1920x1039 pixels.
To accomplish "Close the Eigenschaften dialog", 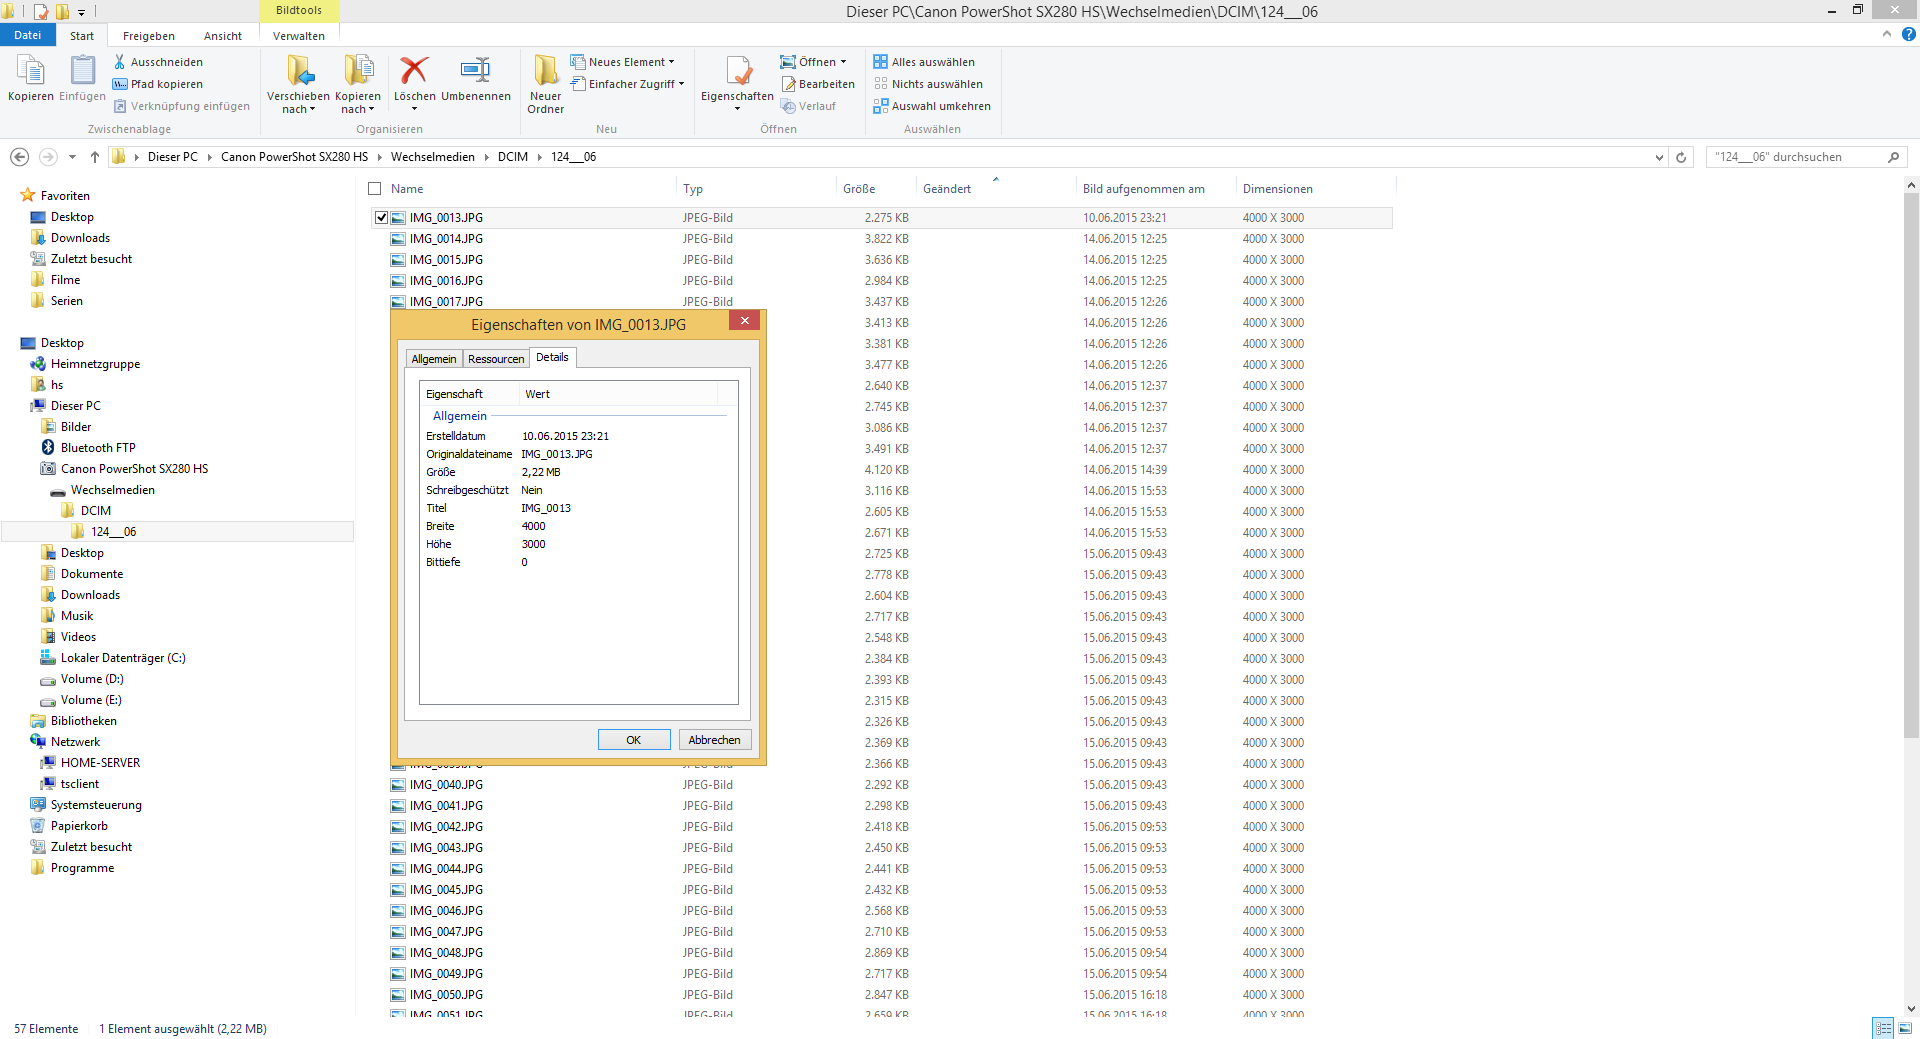I will (745, 320).
